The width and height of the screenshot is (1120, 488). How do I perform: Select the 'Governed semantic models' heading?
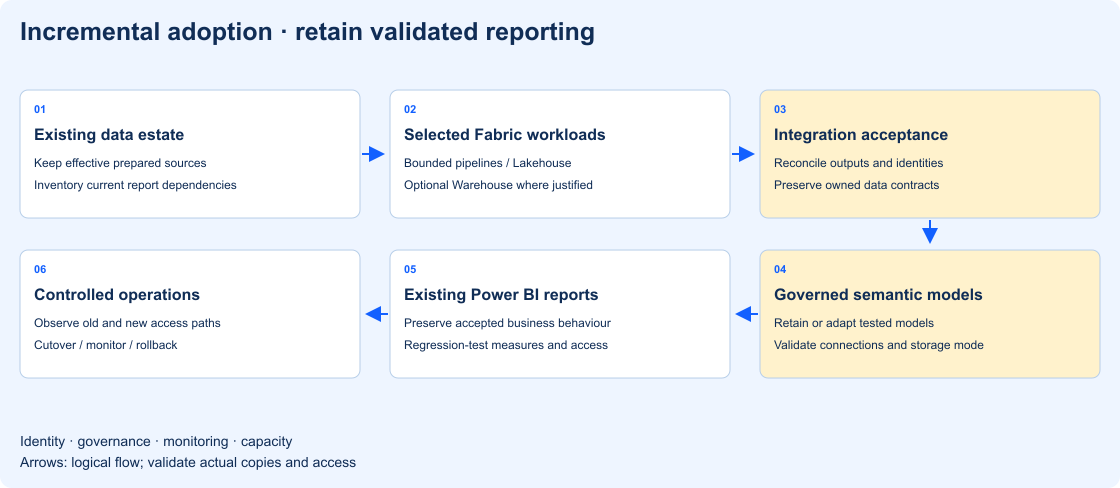point(879,294)
